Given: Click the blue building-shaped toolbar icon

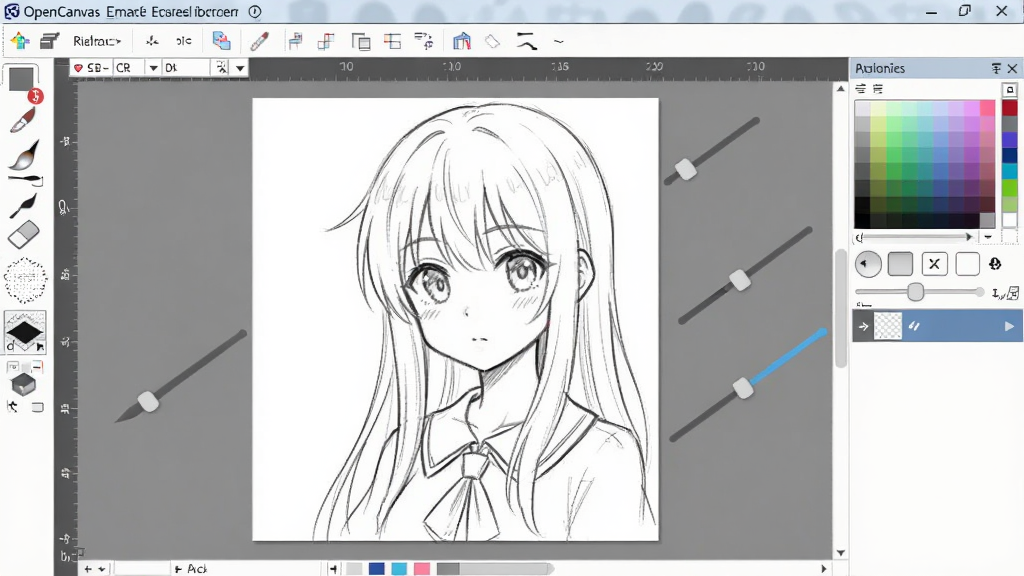Looking at the screenshot, I should pyautogui.click(x=462, y=41).
